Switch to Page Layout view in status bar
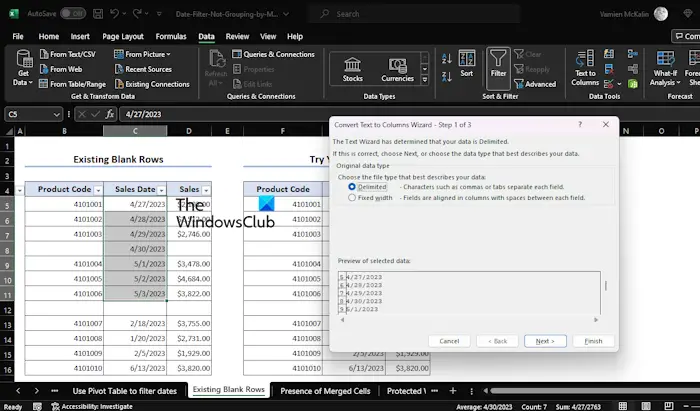Viewport: 700px width, 411px height. point(646,406)
